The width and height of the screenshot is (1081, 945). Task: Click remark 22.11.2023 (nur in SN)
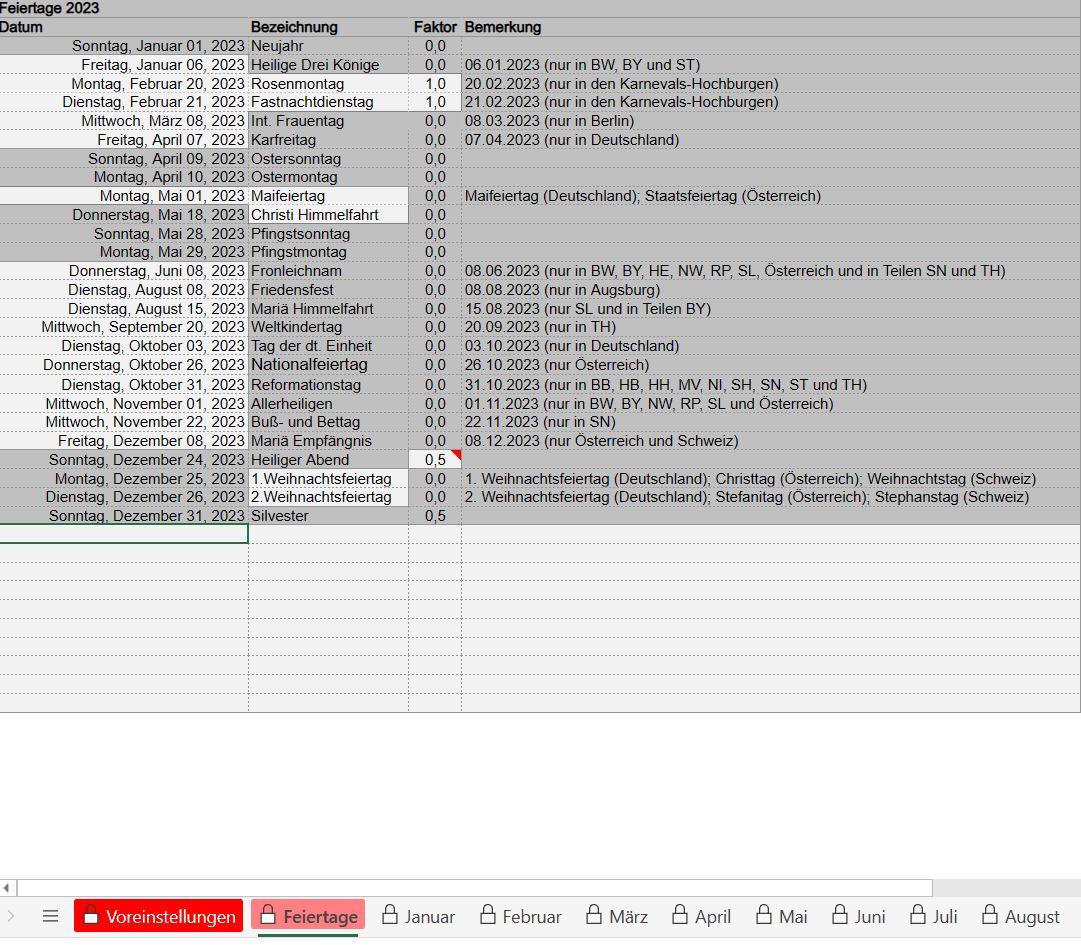[x=771, y=422]
